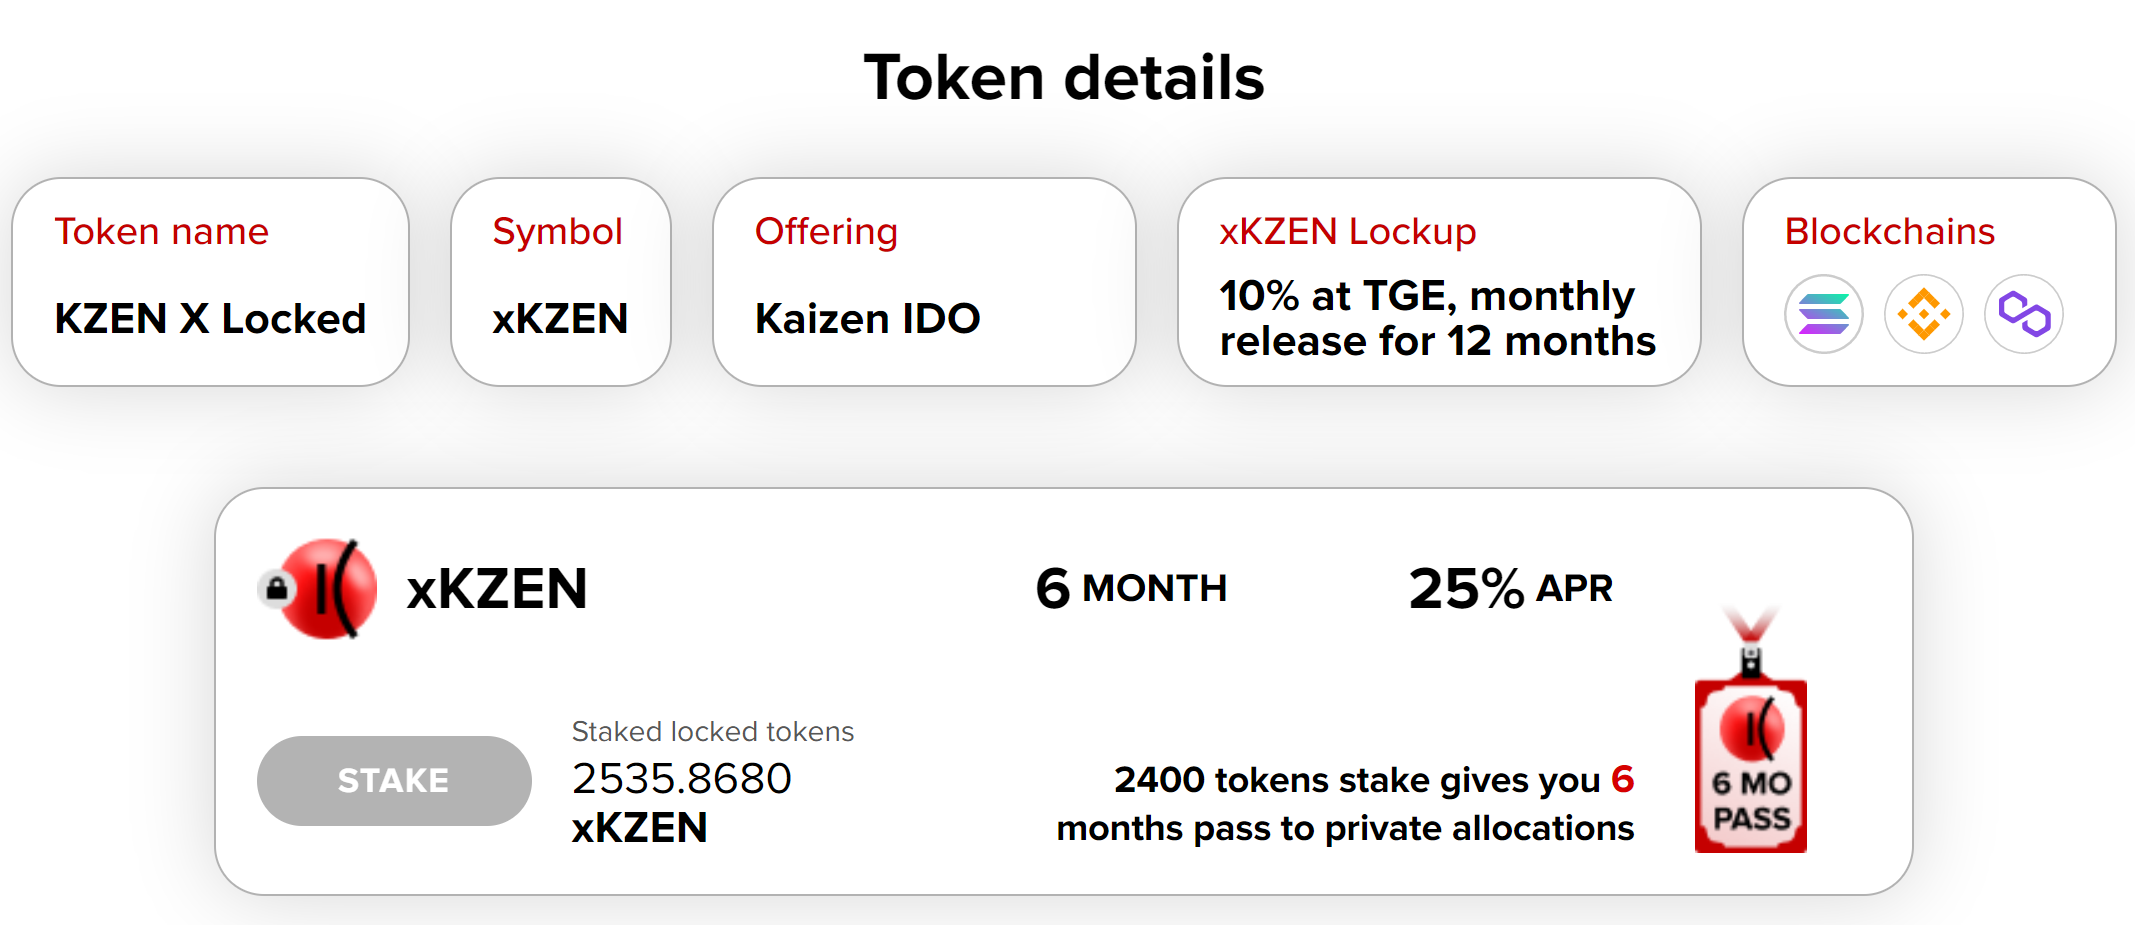Click 2400 tokens stake pass description
The height and width of the screenshot is (925, 2135).
click(x=1345, y=804)
